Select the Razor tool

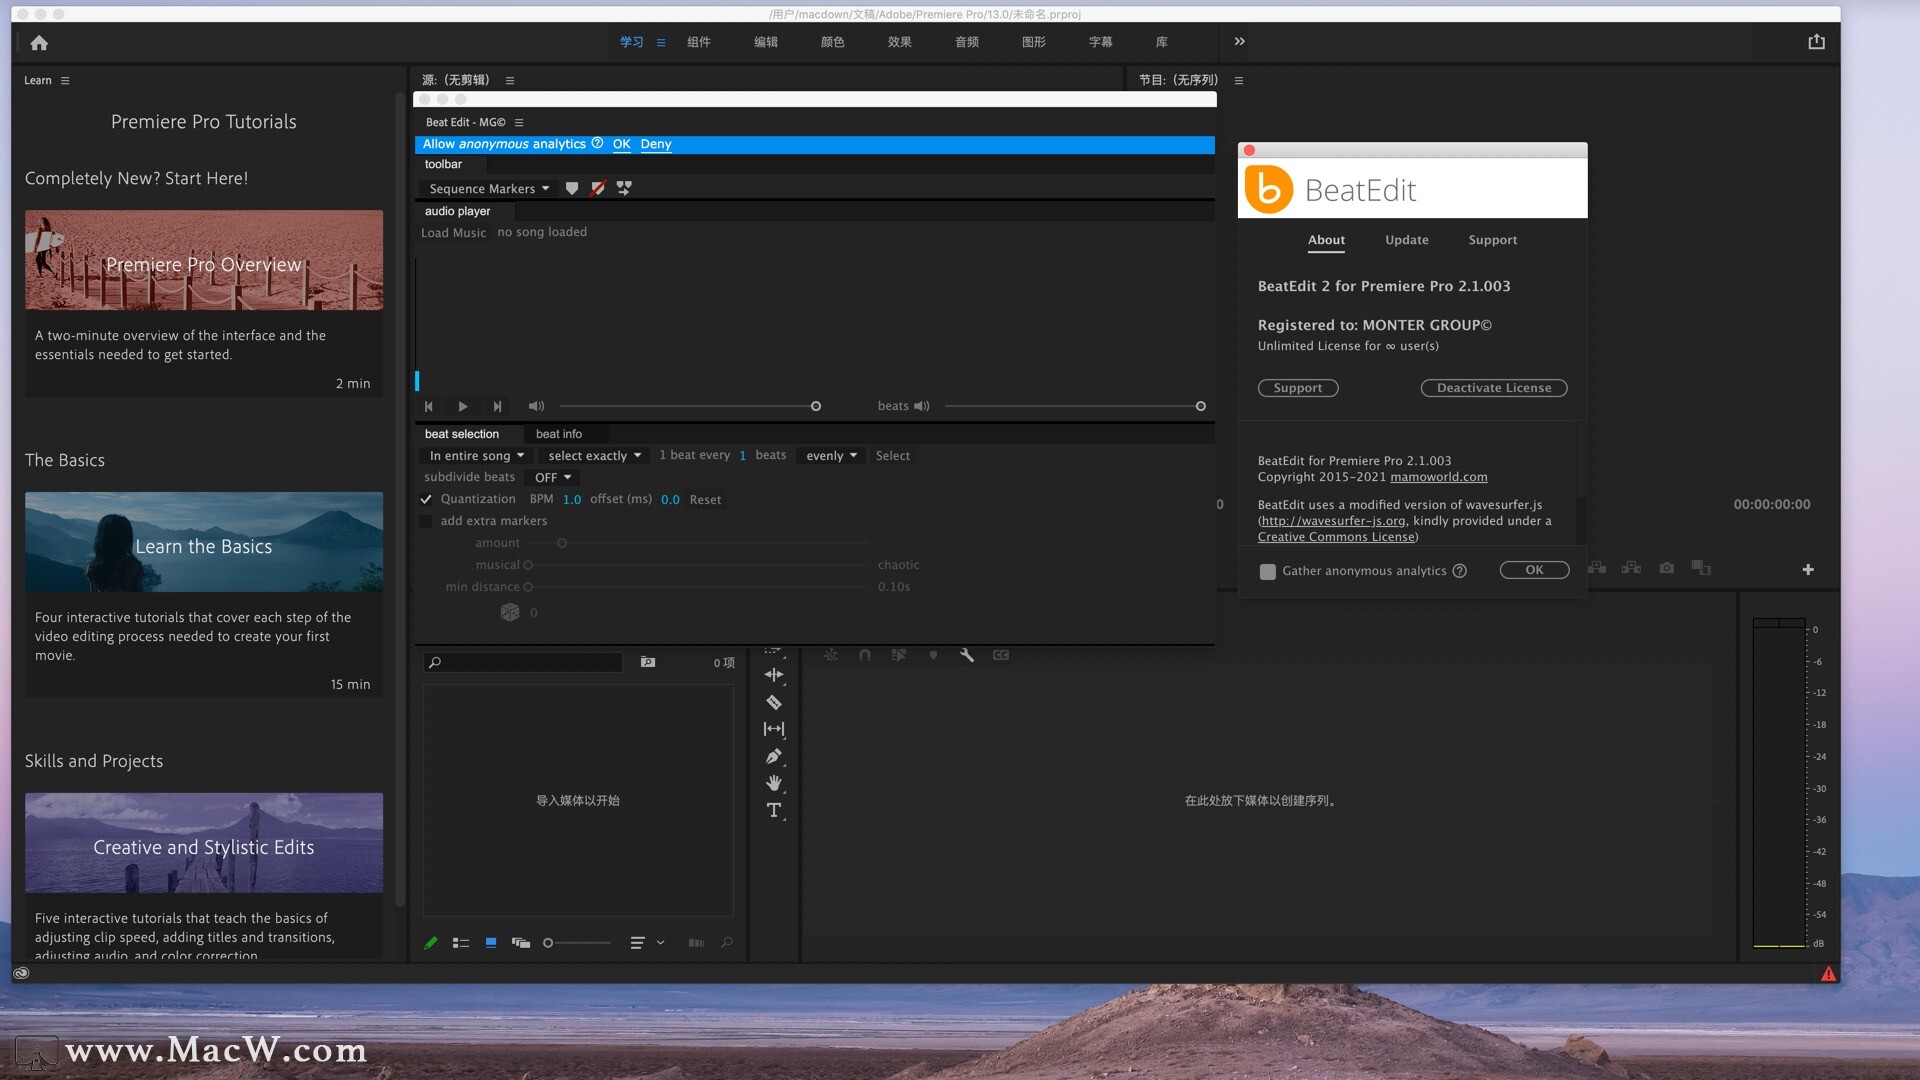click(773, 702)
